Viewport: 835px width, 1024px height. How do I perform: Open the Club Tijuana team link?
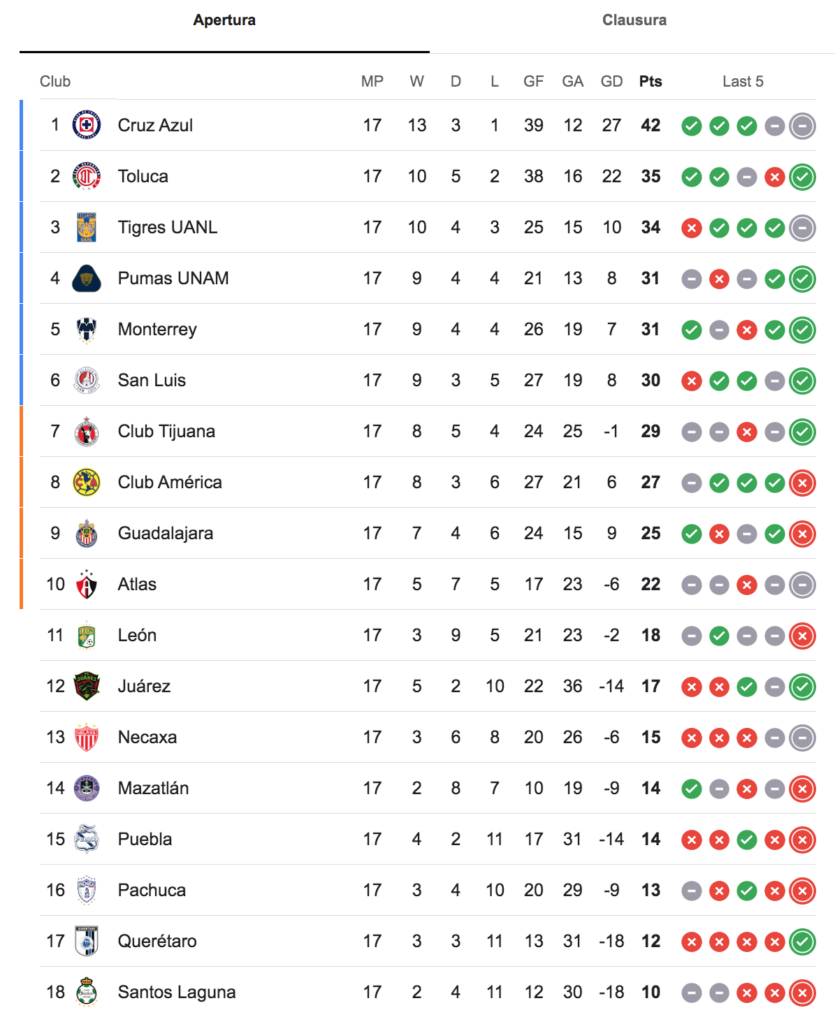166,431
